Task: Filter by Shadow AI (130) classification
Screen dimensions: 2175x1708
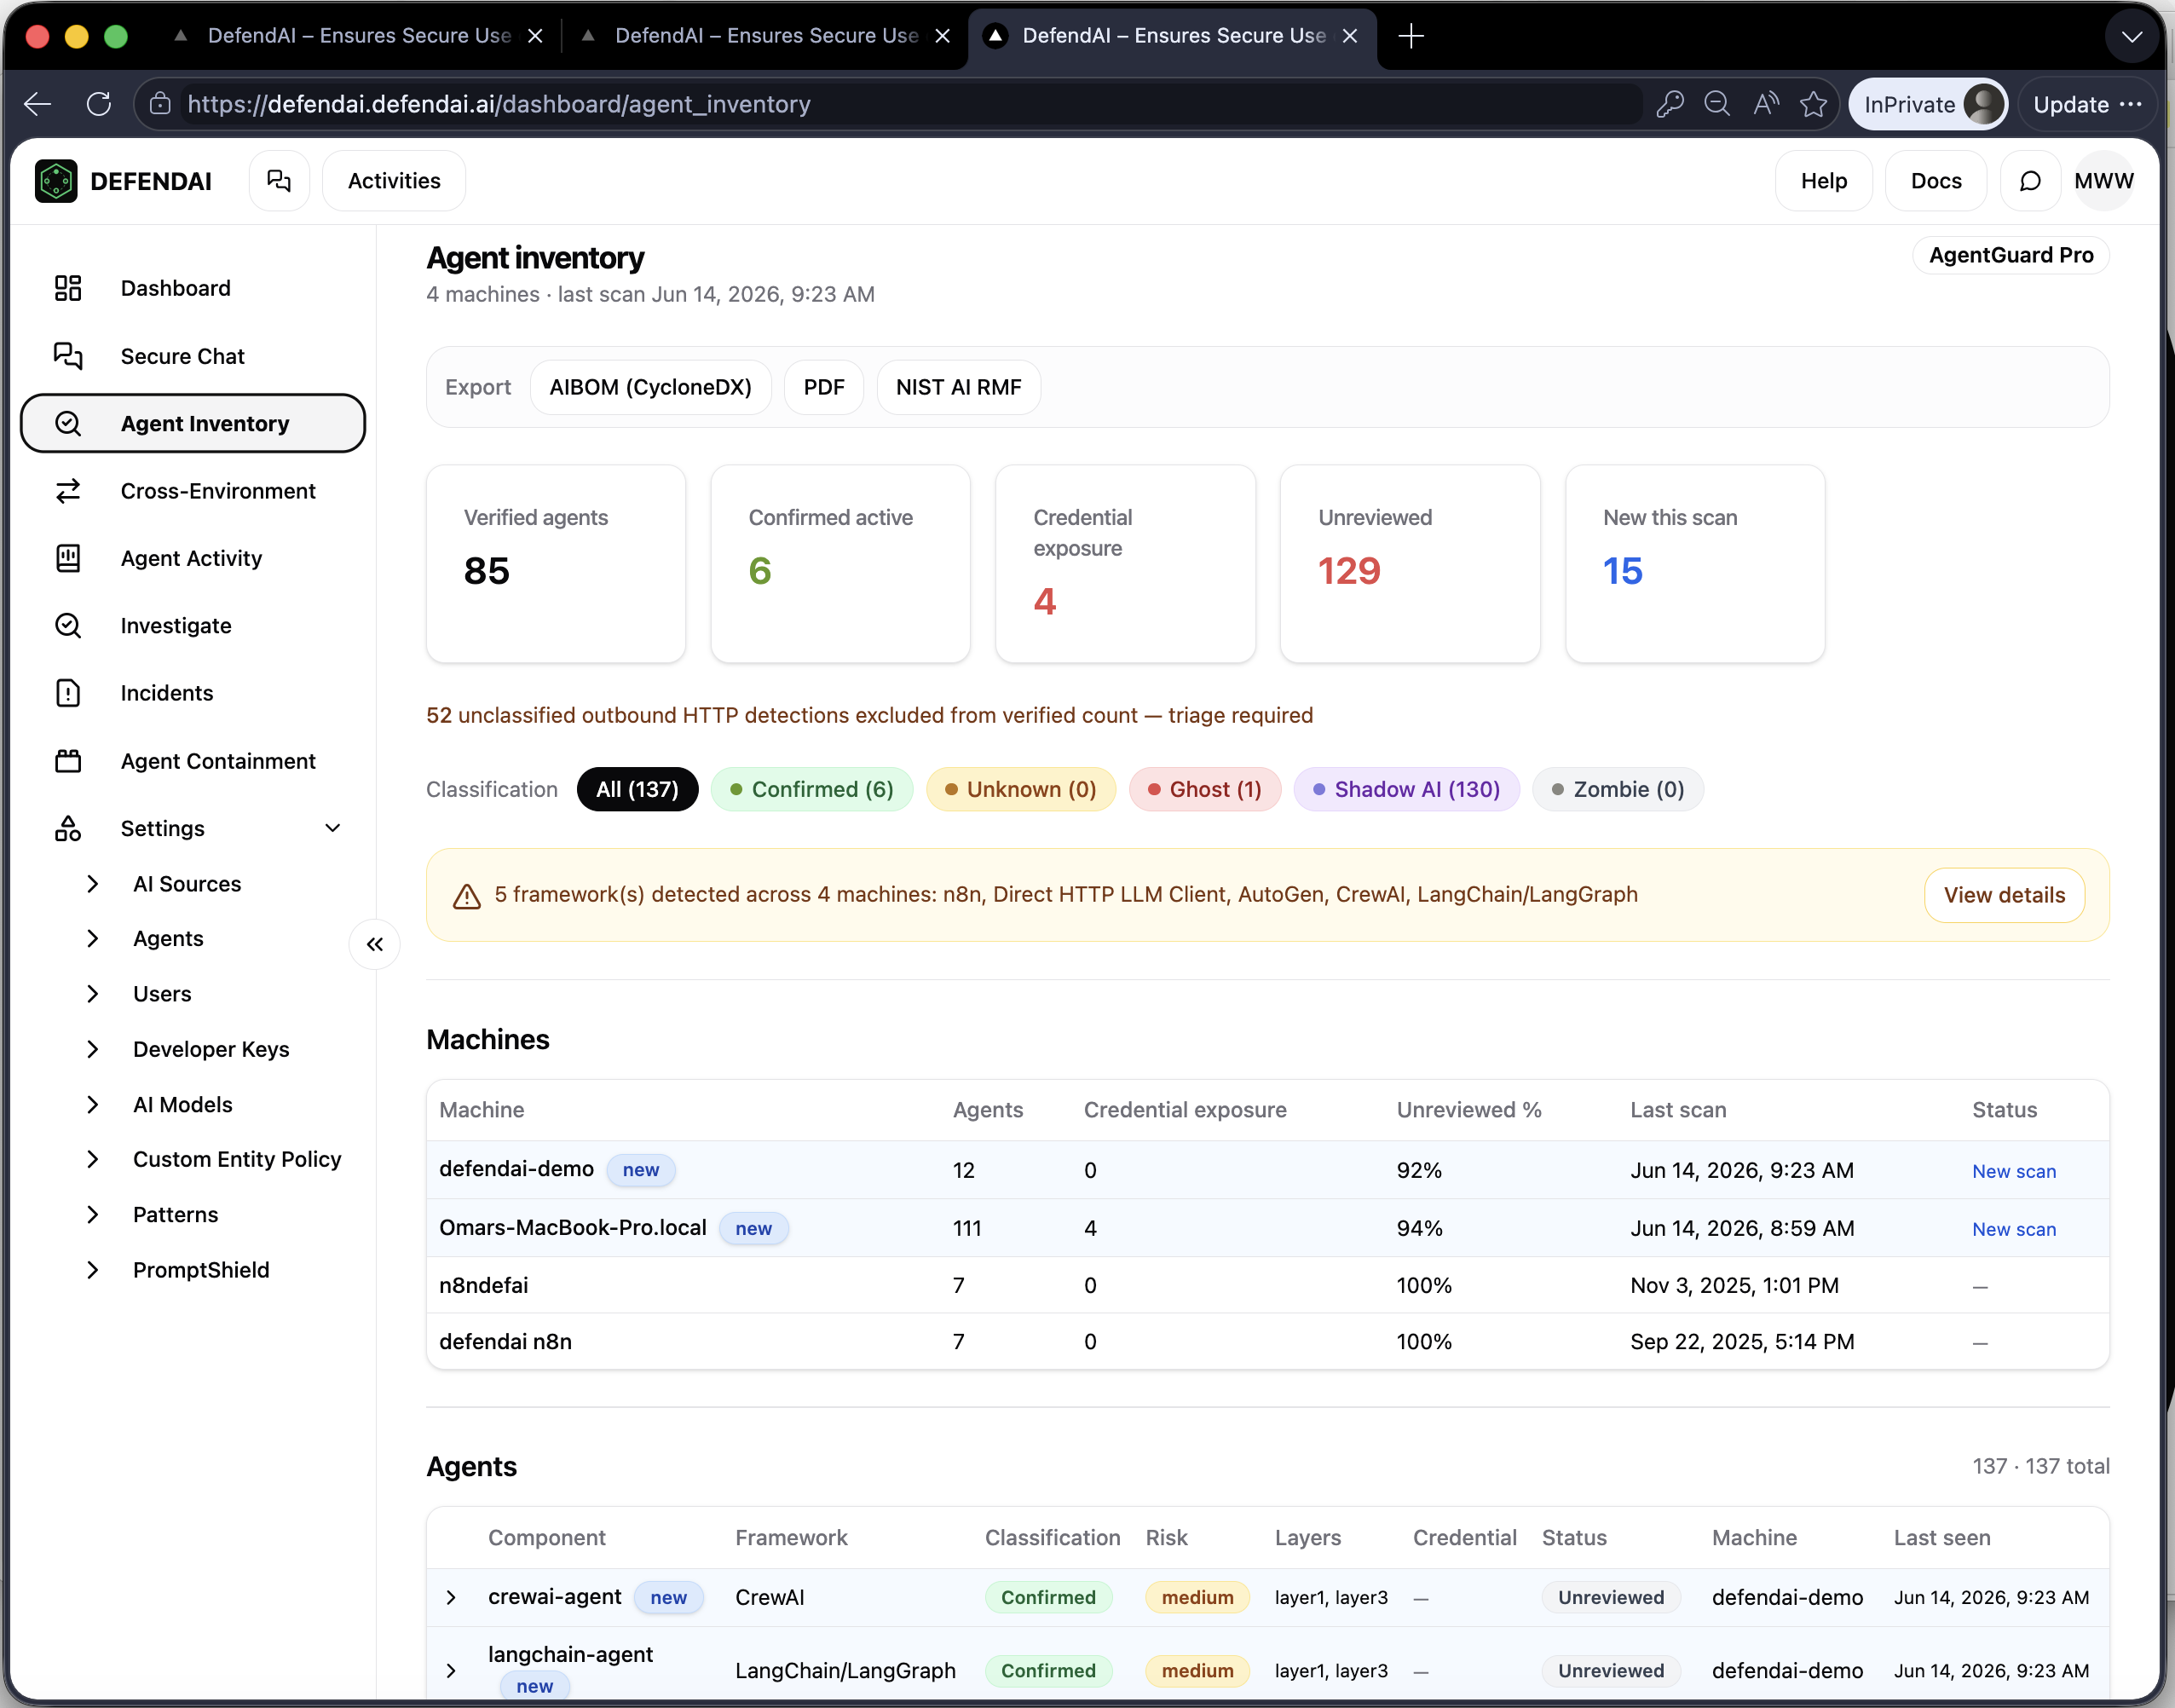Action: coord(1407,790)
